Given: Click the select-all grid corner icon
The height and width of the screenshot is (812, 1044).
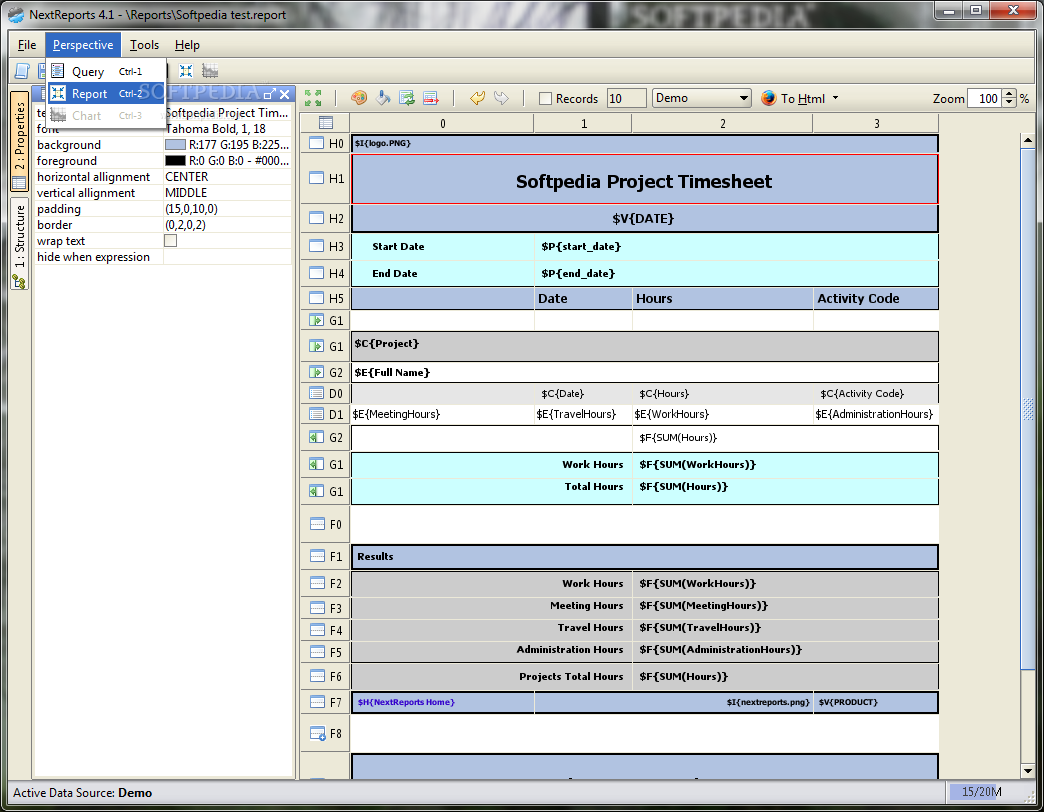Looking at the screenshot, I should pos(326,122).
